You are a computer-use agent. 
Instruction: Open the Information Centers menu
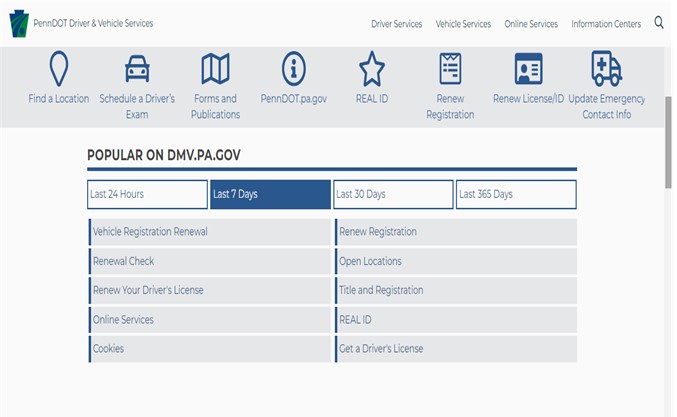point(606,24)
